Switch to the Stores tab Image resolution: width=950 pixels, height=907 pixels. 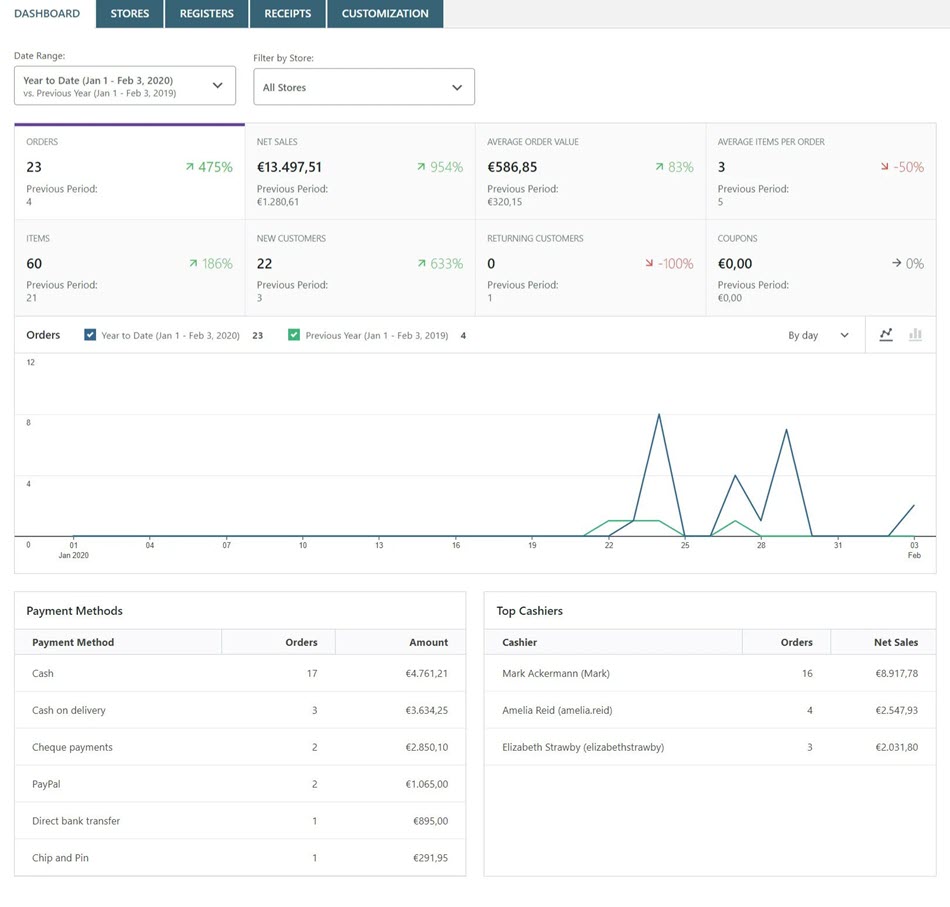tap(130, 13)
